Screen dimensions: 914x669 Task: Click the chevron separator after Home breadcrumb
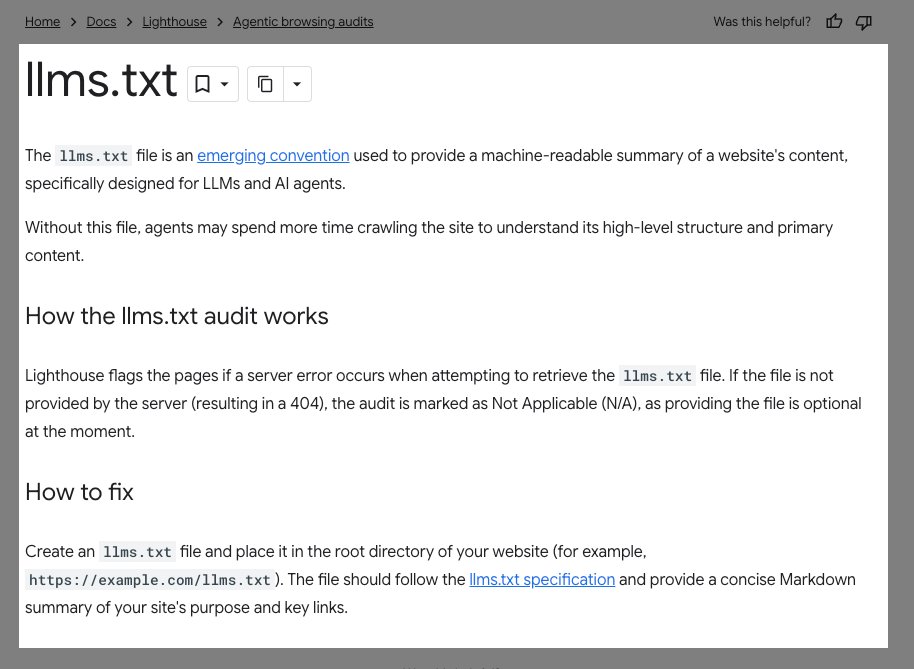tap(73, 22)
